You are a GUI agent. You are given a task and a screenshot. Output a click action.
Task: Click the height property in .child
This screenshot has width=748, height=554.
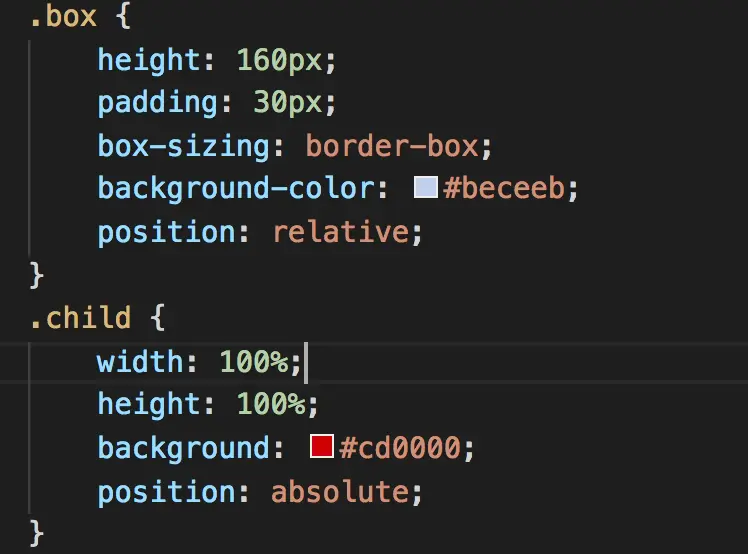[149, 404]
